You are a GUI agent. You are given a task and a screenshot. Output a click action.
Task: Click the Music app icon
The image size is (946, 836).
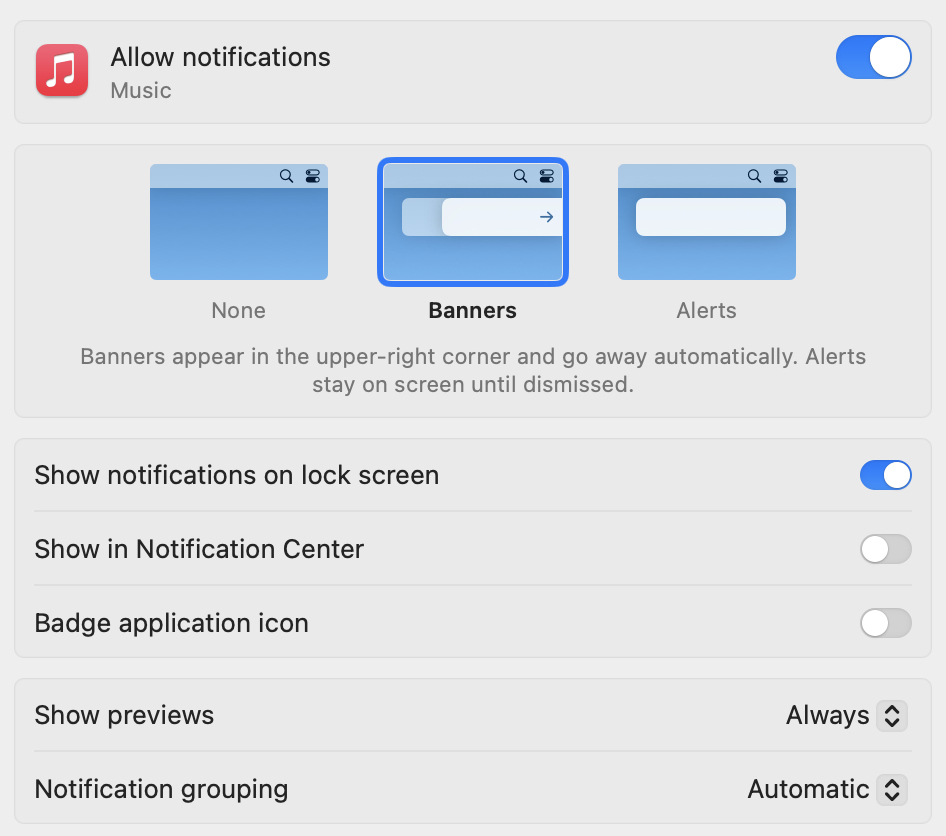click(62, 70)
